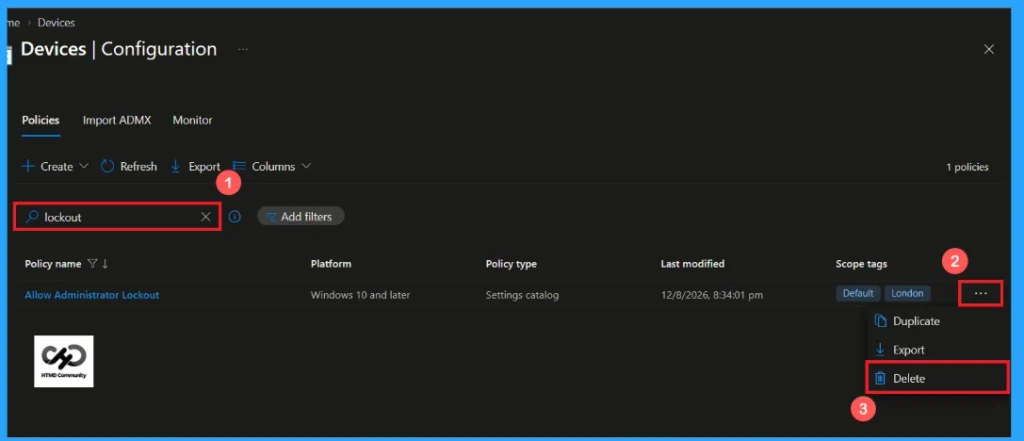This screenshot has height=441, width=1024.
Task: Open the row ellipsis more actions menu
Action: pyautogui.click(x=980, y=294)
